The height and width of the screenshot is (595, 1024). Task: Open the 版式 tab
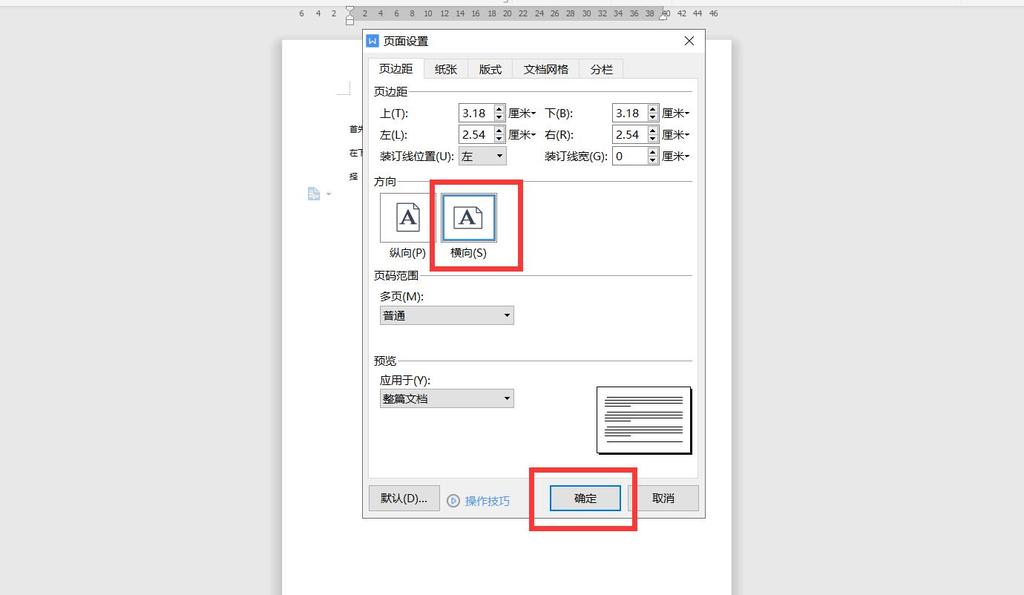490,69
